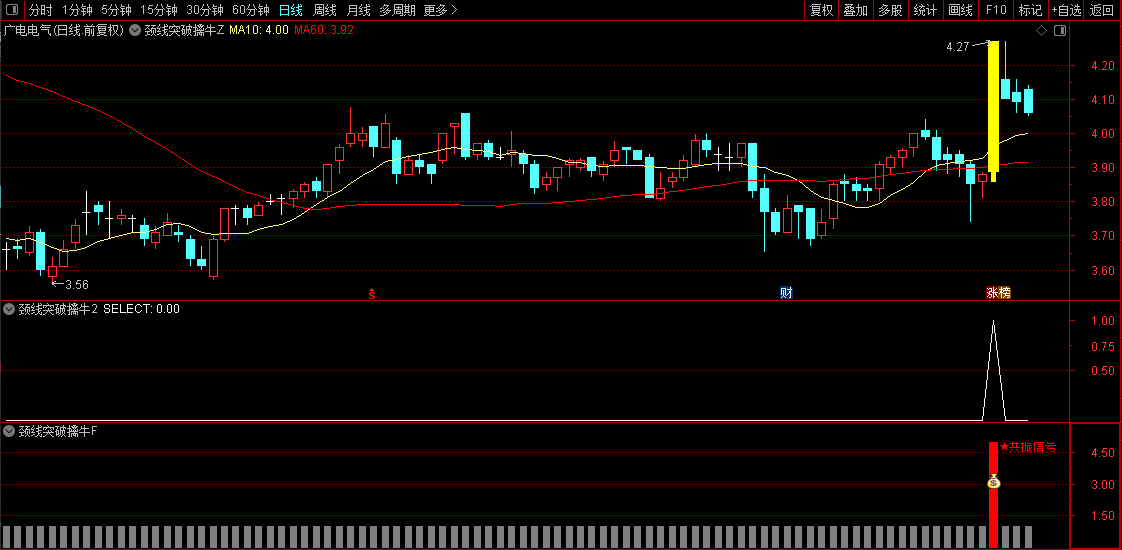Screen dimensions: 1122x550
Task: Click the red S signal marker
Action: [x=371, y=293]
